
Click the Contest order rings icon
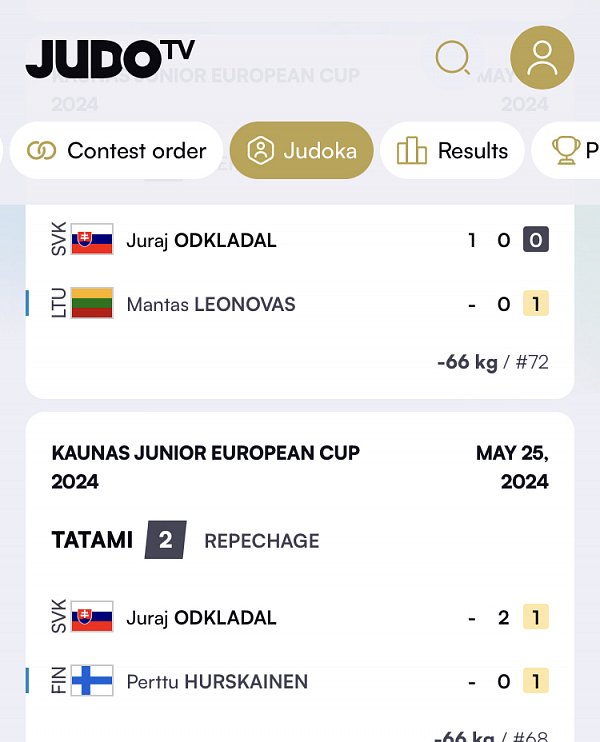(42, 151)
